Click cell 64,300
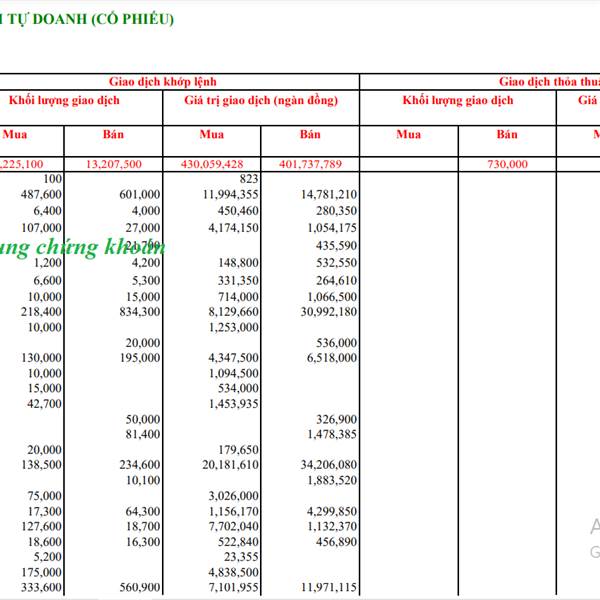The width and height of the screenshot is (600, 600). 143,512
